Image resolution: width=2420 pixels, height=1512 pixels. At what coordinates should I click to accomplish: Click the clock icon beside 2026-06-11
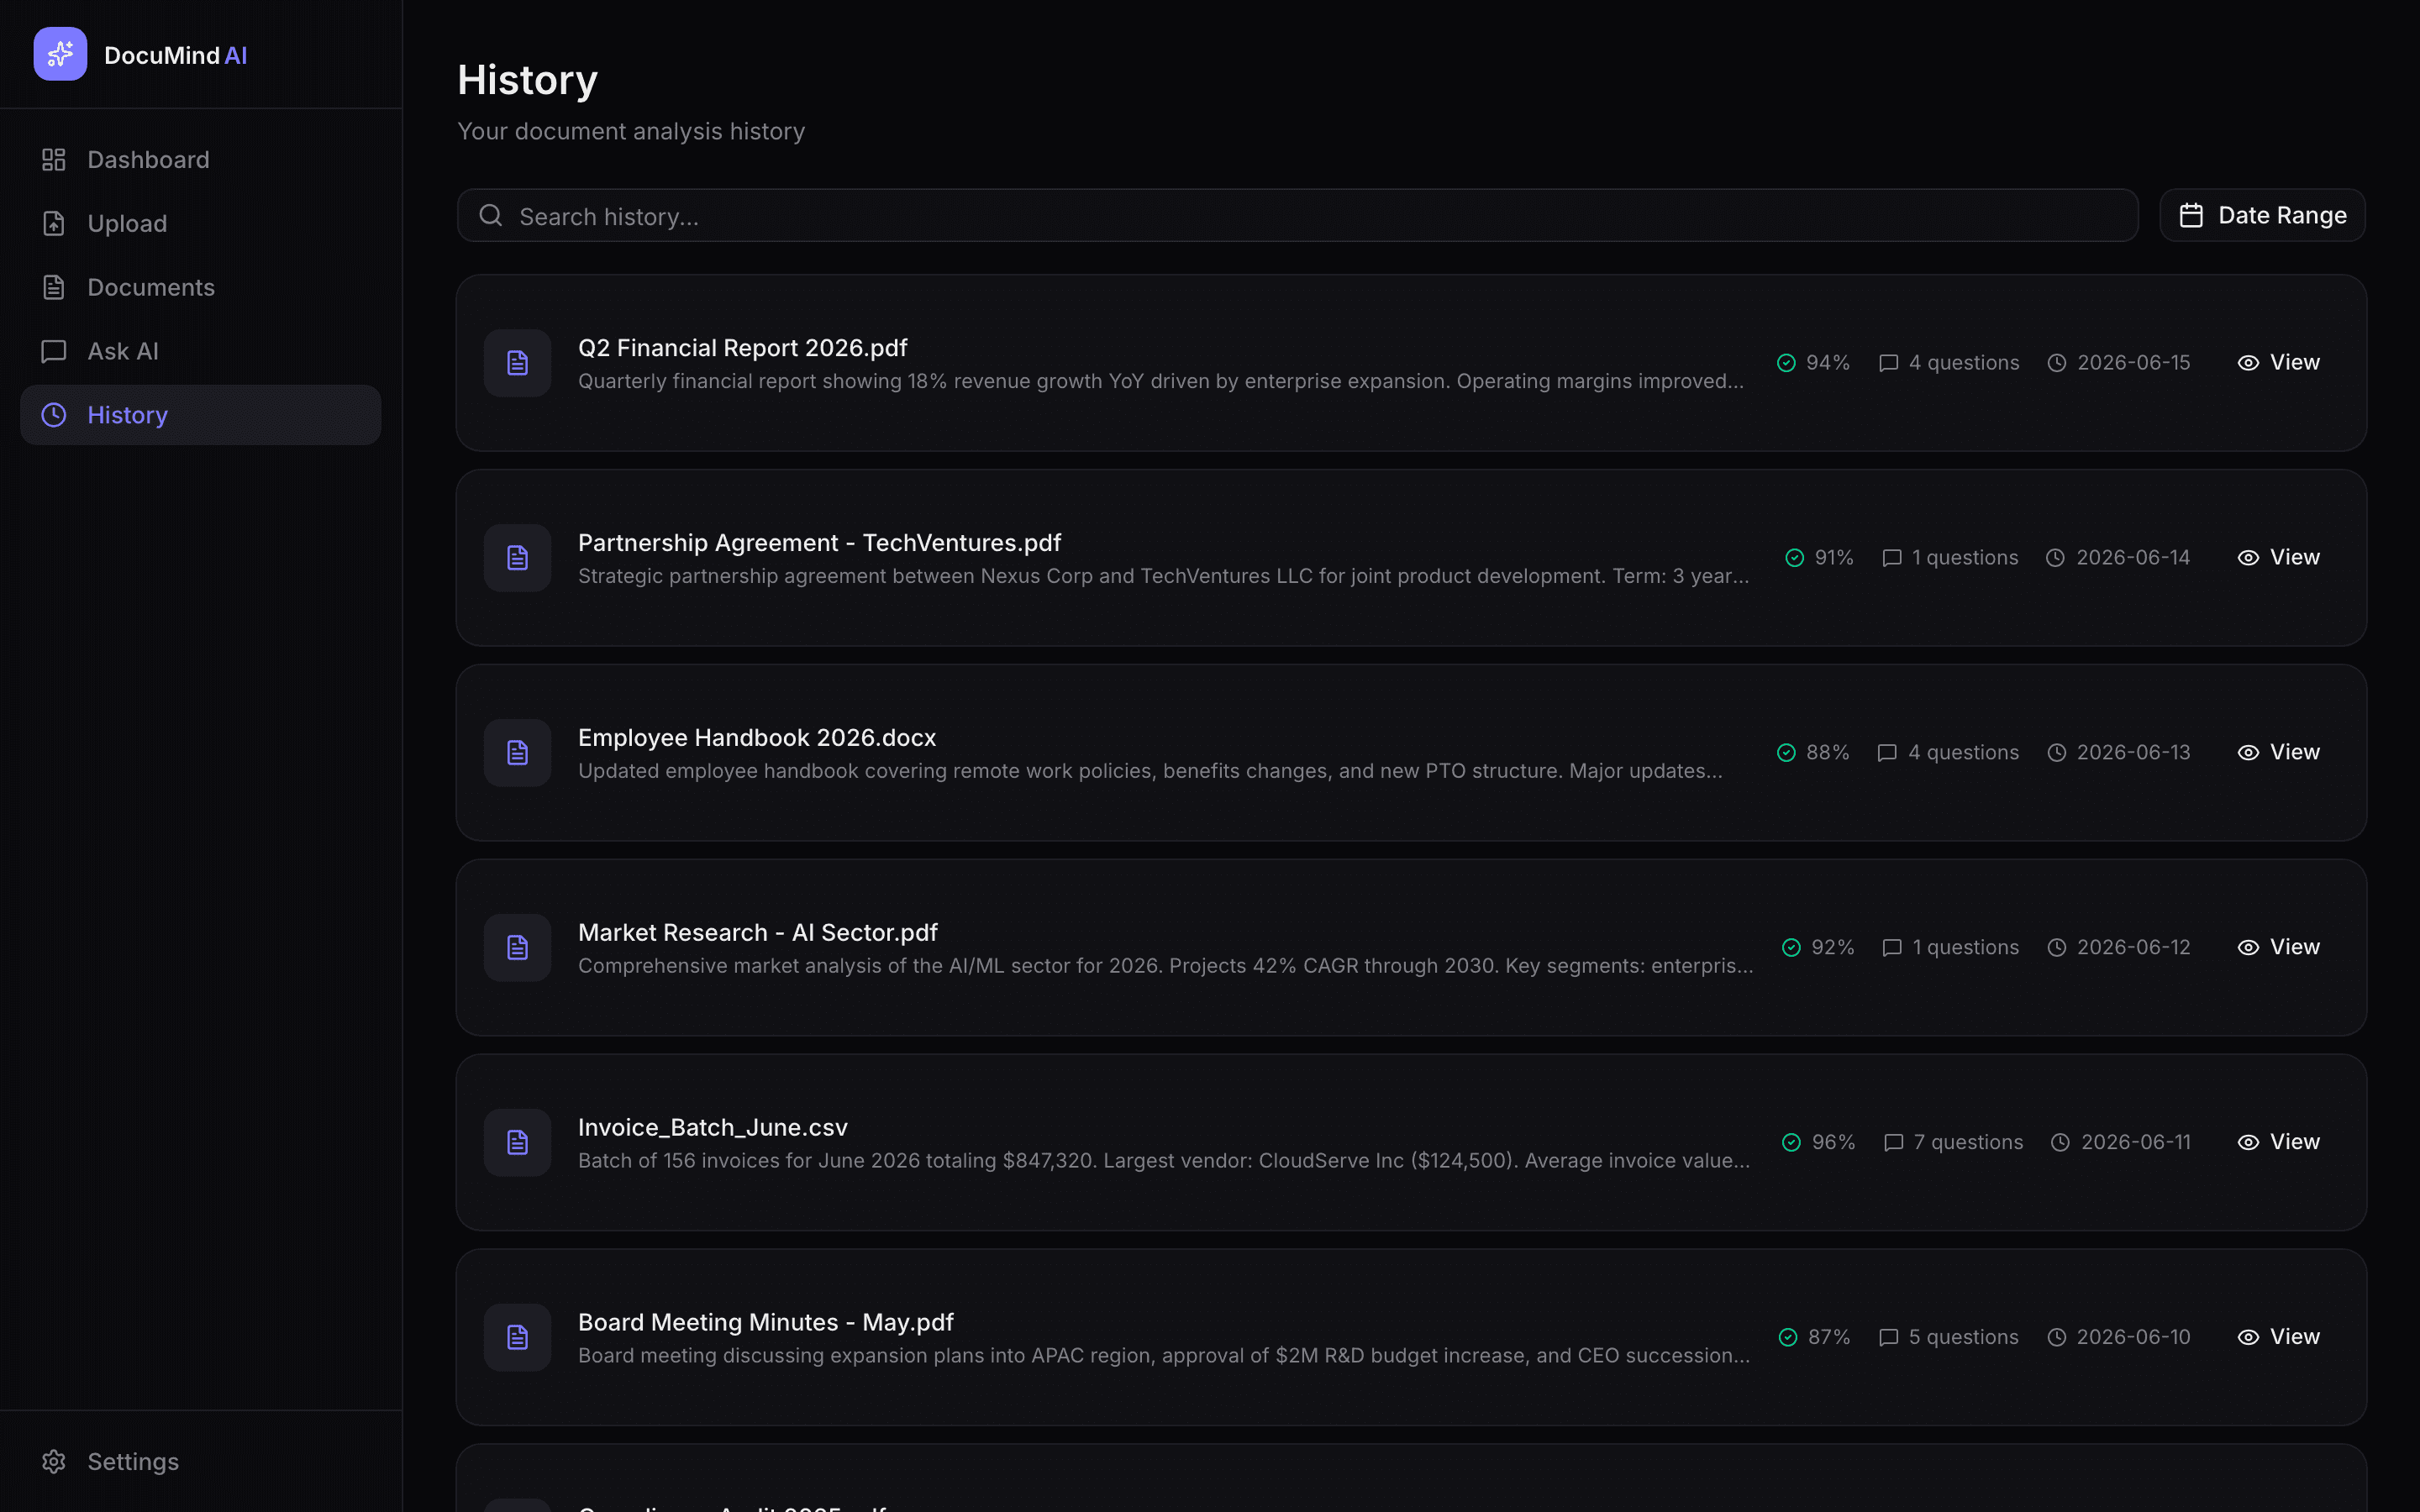[2060, 1143]
